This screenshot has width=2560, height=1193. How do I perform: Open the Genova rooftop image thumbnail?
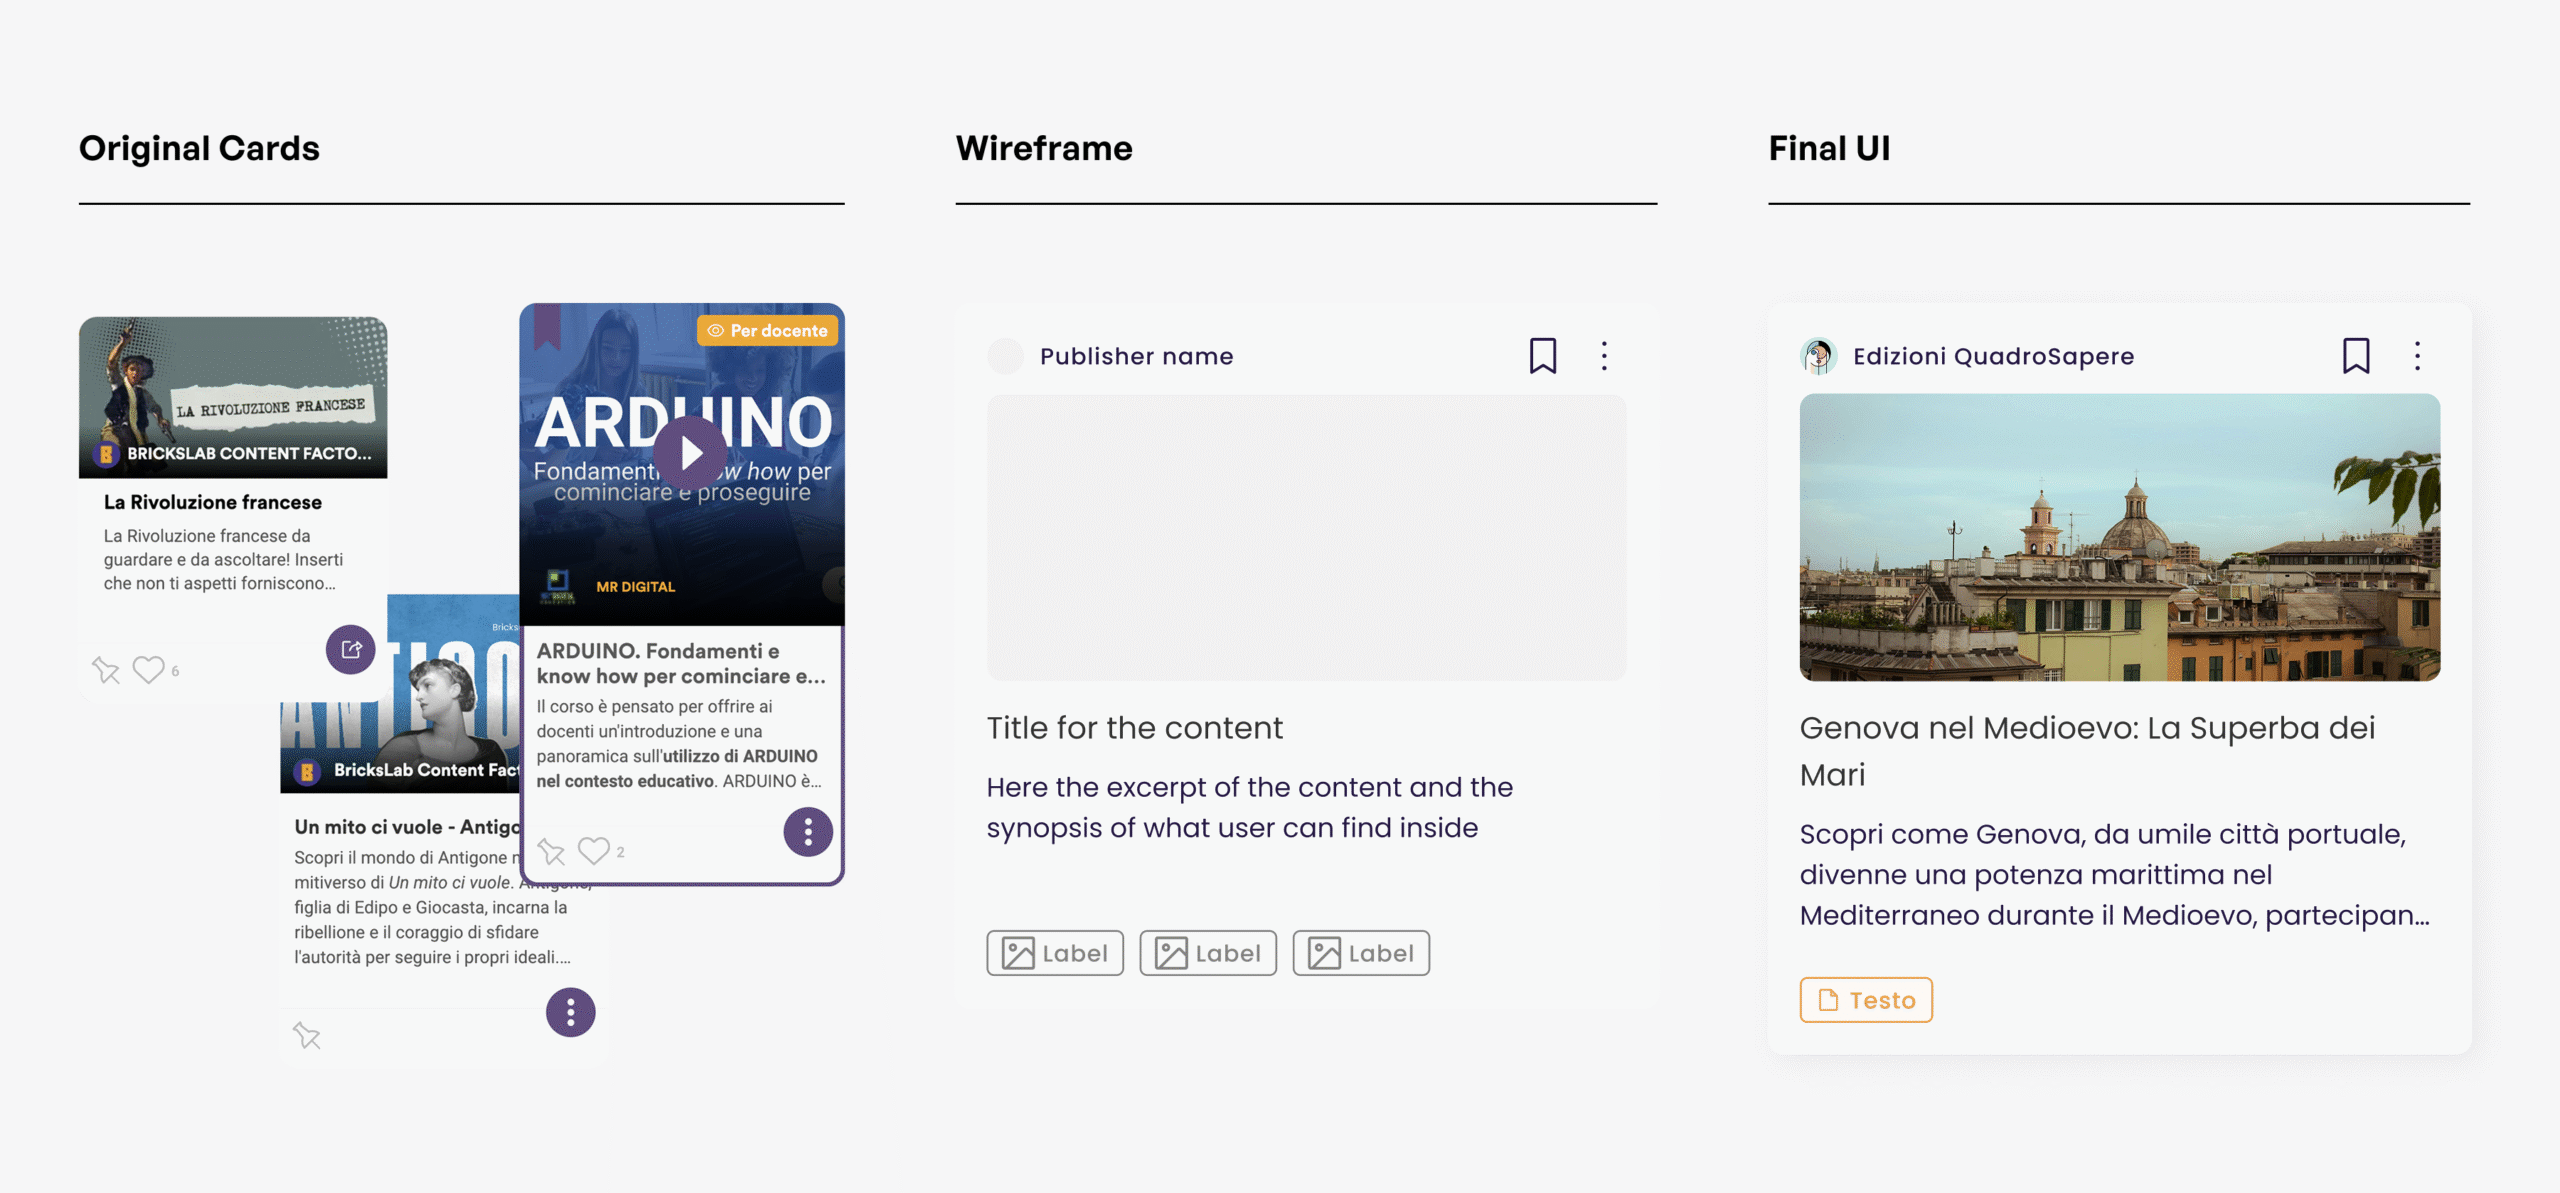tap(2119, 537)
